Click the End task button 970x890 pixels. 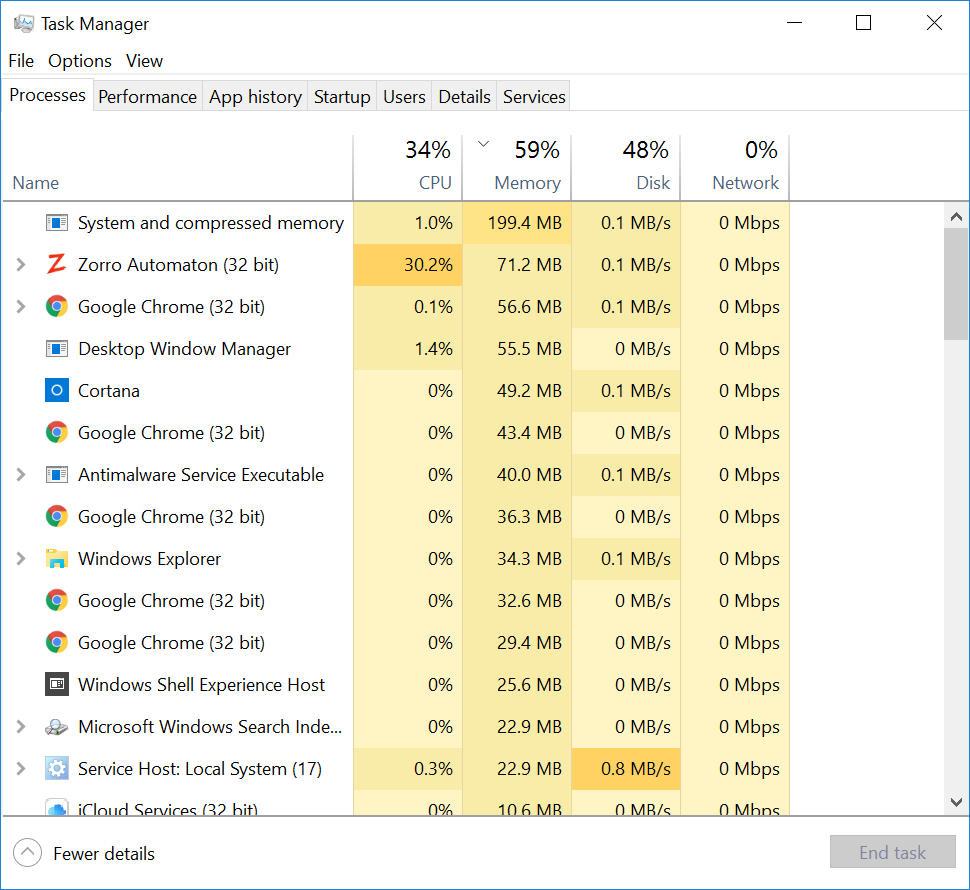(892, 852)
